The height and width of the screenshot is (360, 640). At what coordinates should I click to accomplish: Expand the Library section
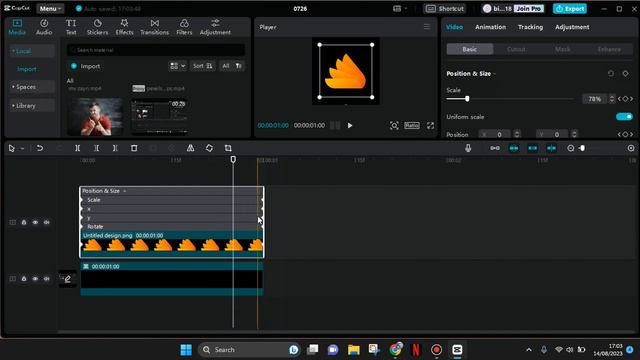tap(32, 106)
